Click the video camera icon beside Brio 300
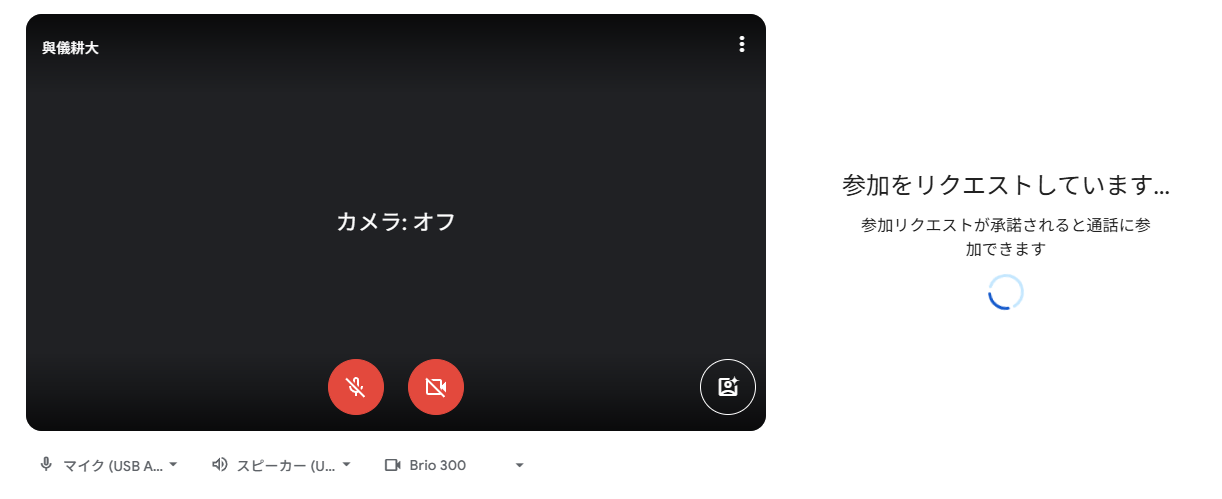This screenshot has height=499, width=1222. (x=393, y=465)
